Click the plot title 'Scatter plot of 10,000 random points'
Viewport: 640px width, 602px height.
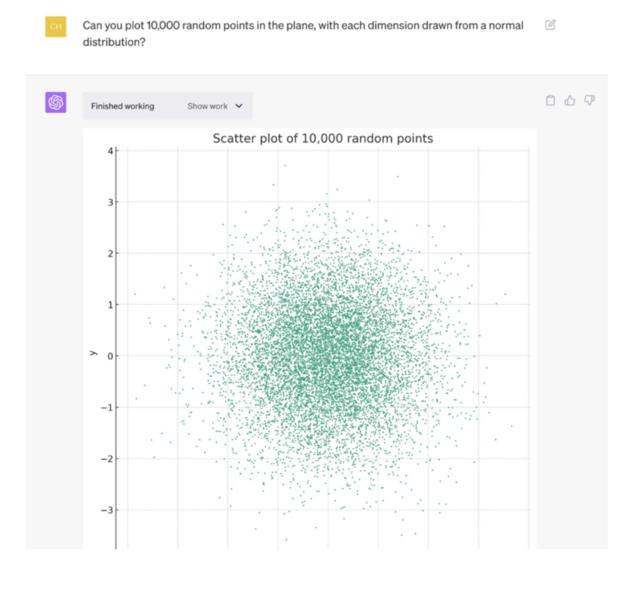(323, 139)
